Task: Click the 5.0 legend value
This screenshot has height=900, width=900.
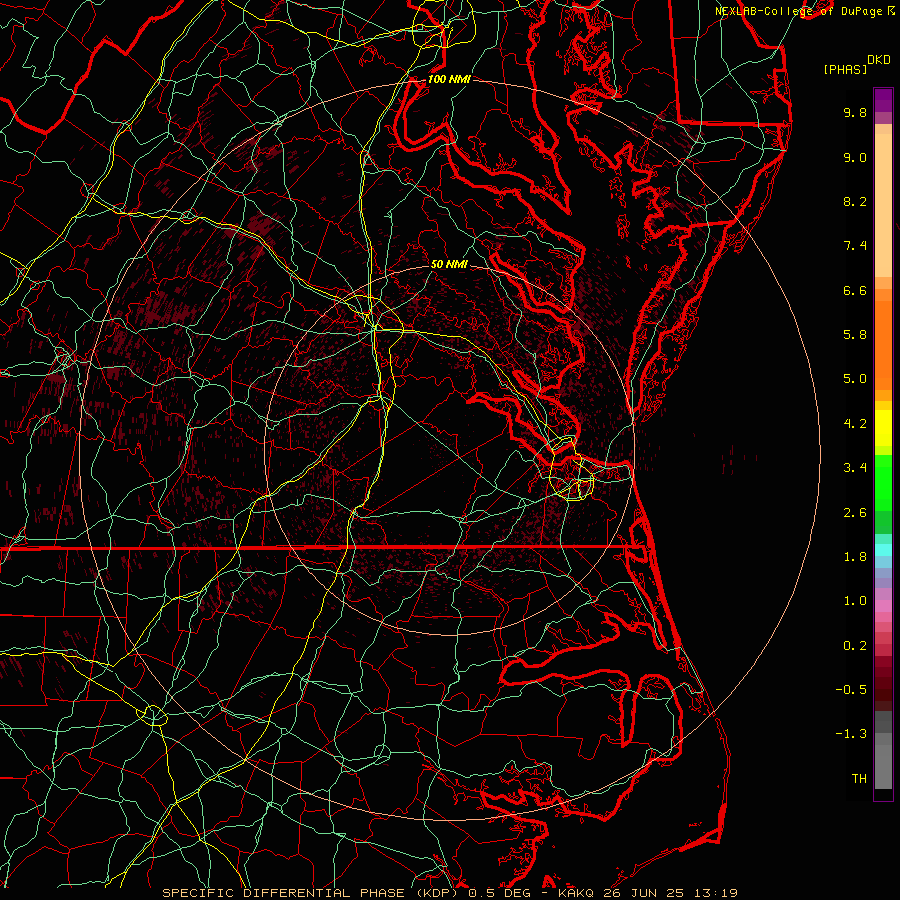Action: [x=855, y=379]
